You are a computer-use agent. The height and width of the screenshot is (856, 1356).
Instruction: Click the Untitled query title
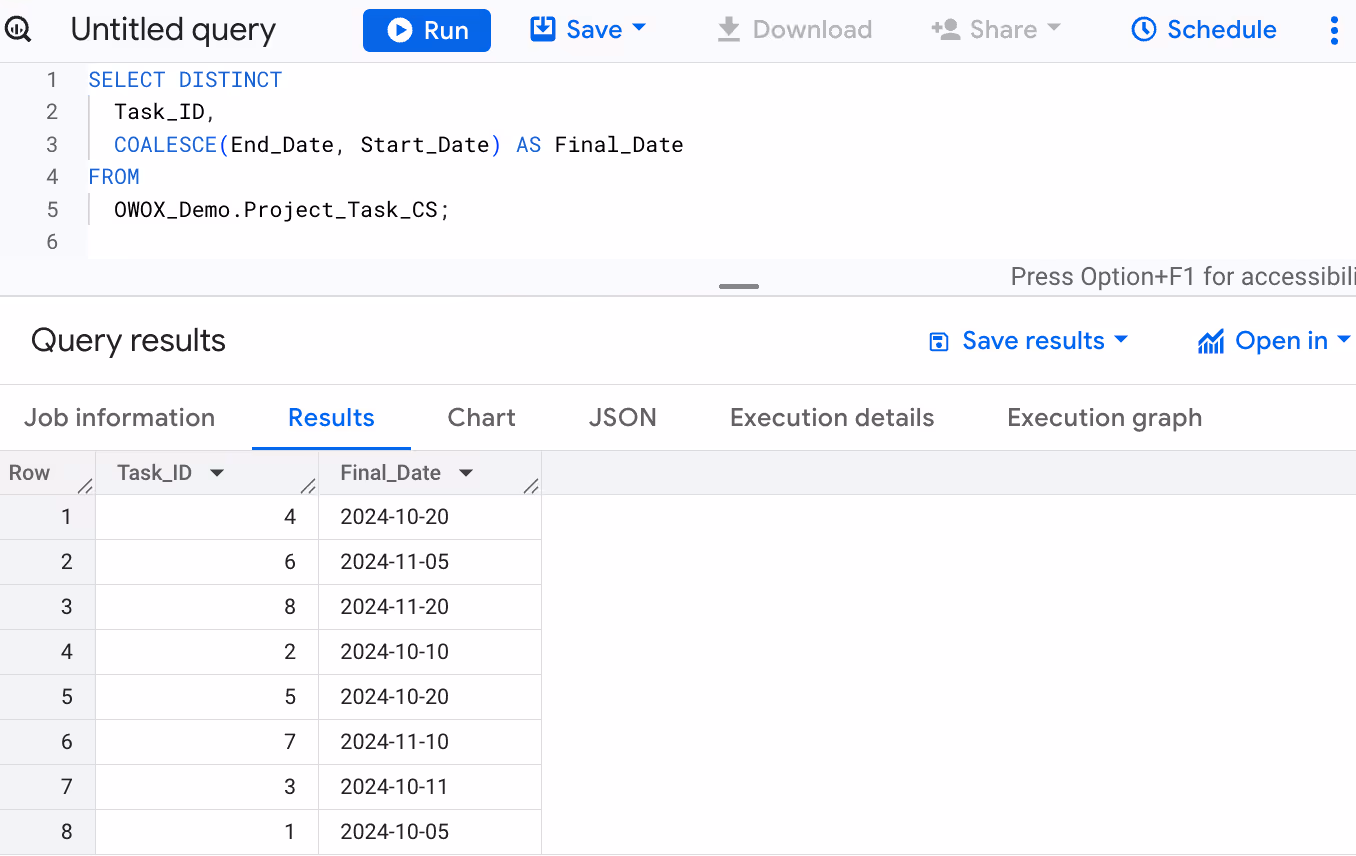point(173,30)
